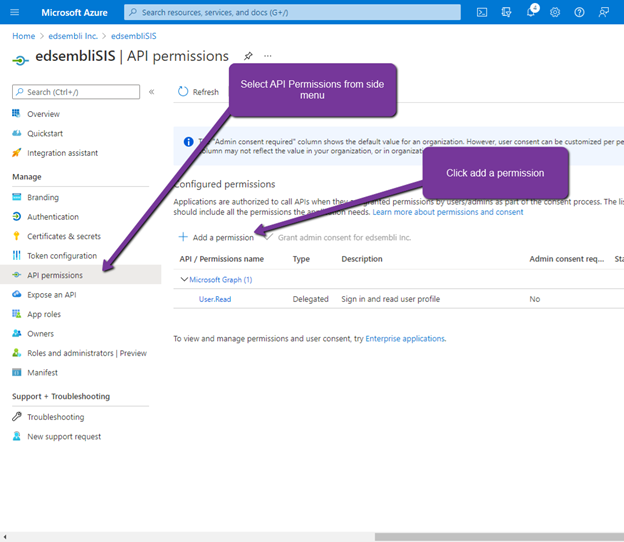624x542 pixels.
Task: Click the plus icon for Add a permission
Action: coord(183,237)
